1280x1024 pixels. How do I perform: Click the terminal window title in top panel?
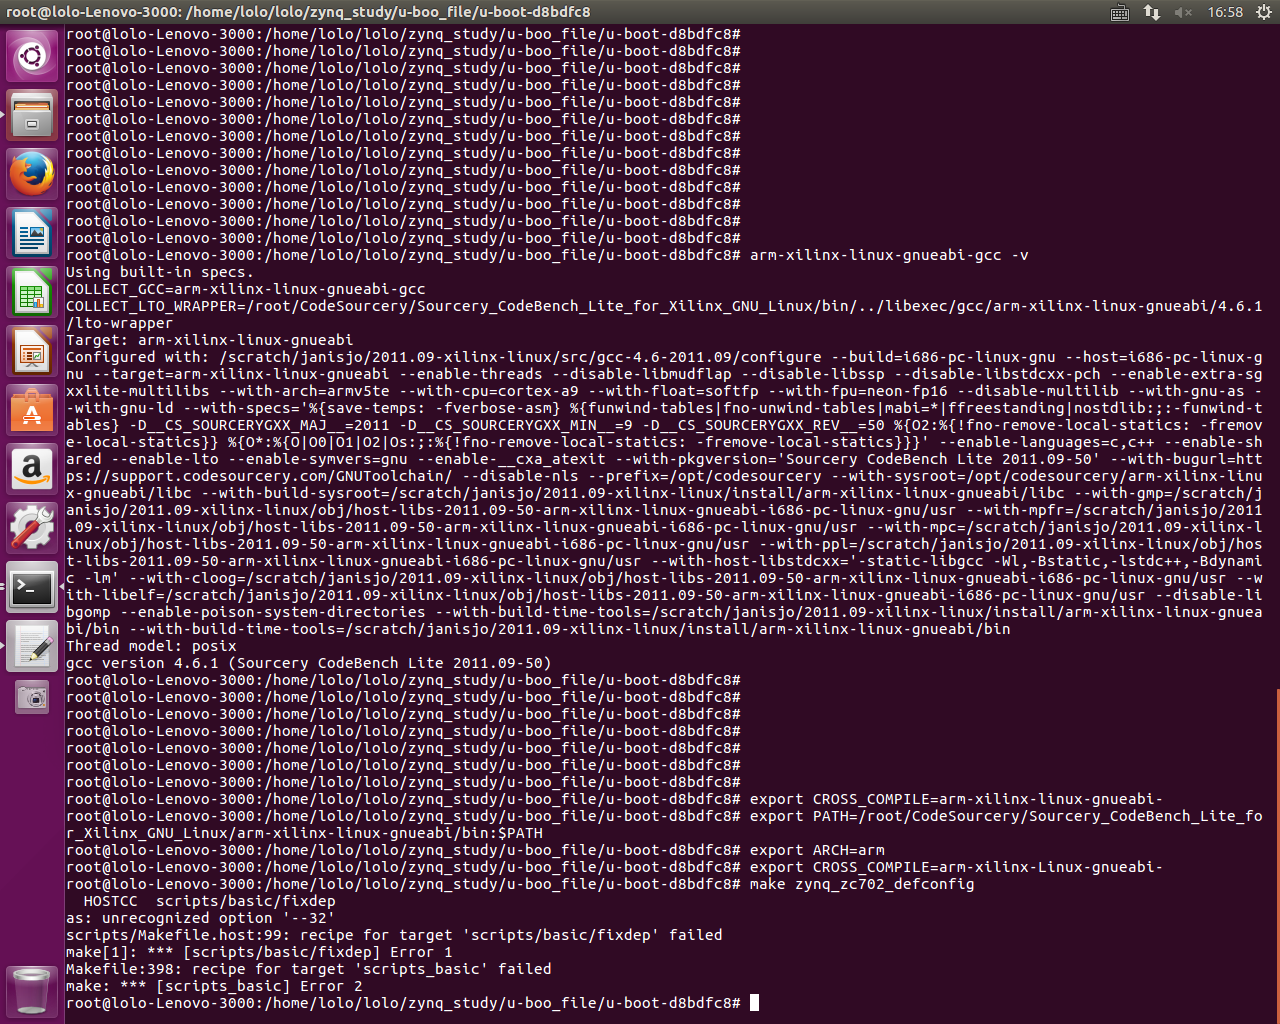[x=298, y=12]
